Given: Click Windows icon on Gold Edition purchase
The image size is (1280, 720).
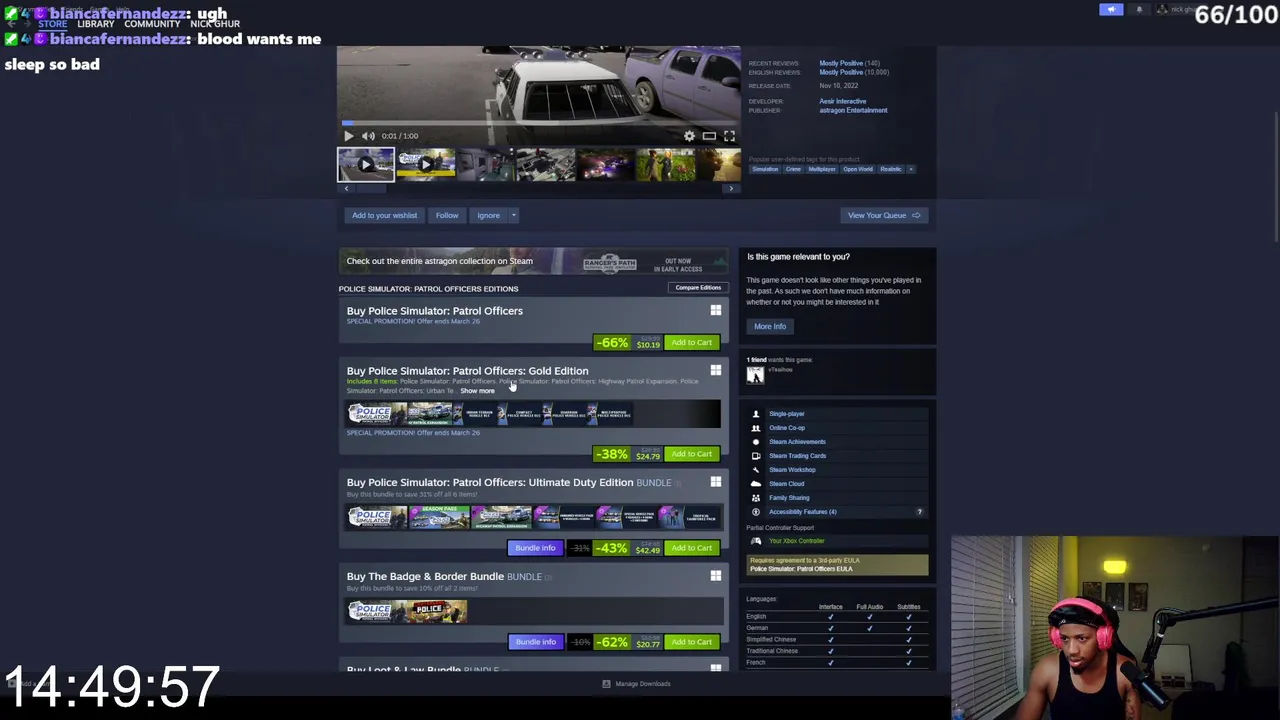Looking at the screenshot, I should (x=716, y=371).
